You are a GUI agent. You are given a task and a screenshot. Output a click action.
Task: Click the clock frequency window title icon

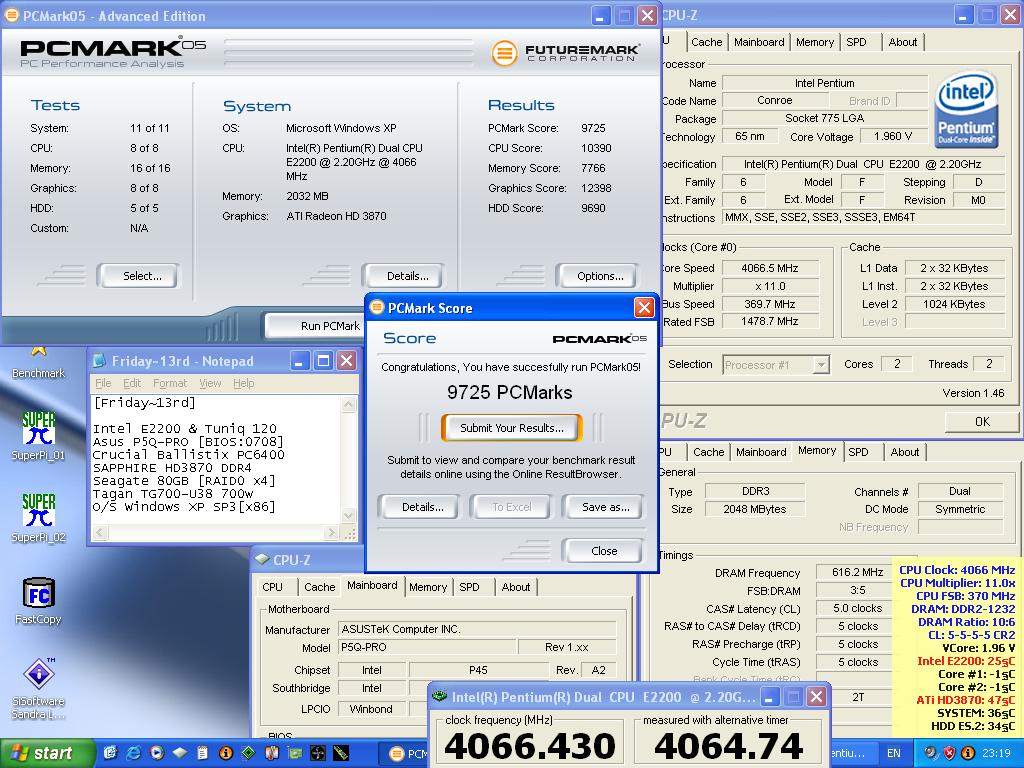point(440,697)
